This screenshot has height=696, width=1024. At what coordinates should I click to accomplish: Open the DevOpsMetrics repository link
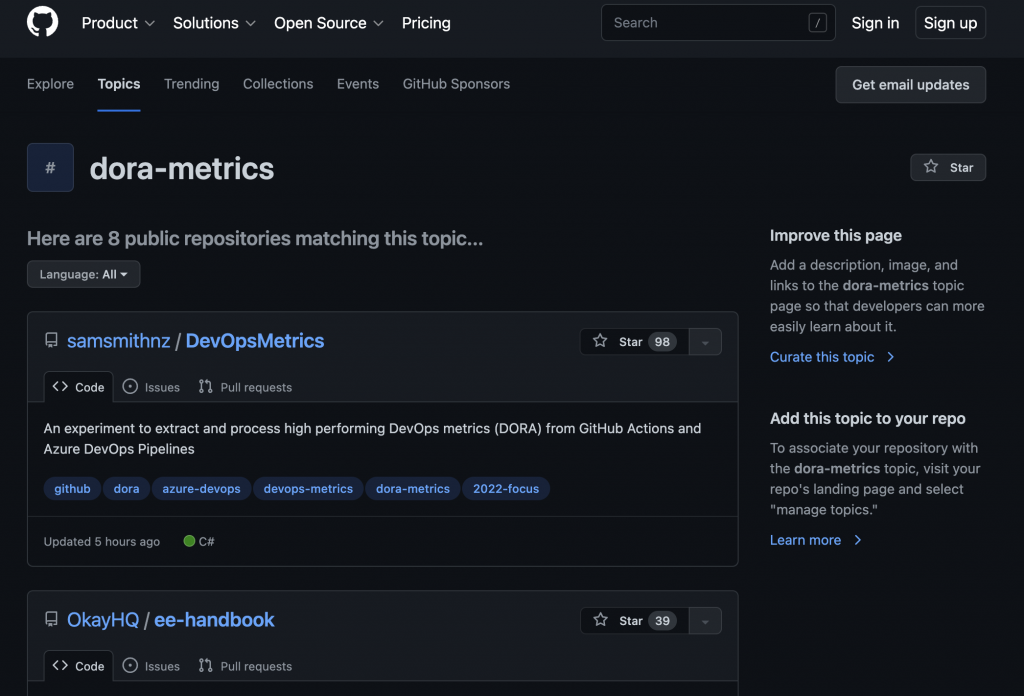255,341
